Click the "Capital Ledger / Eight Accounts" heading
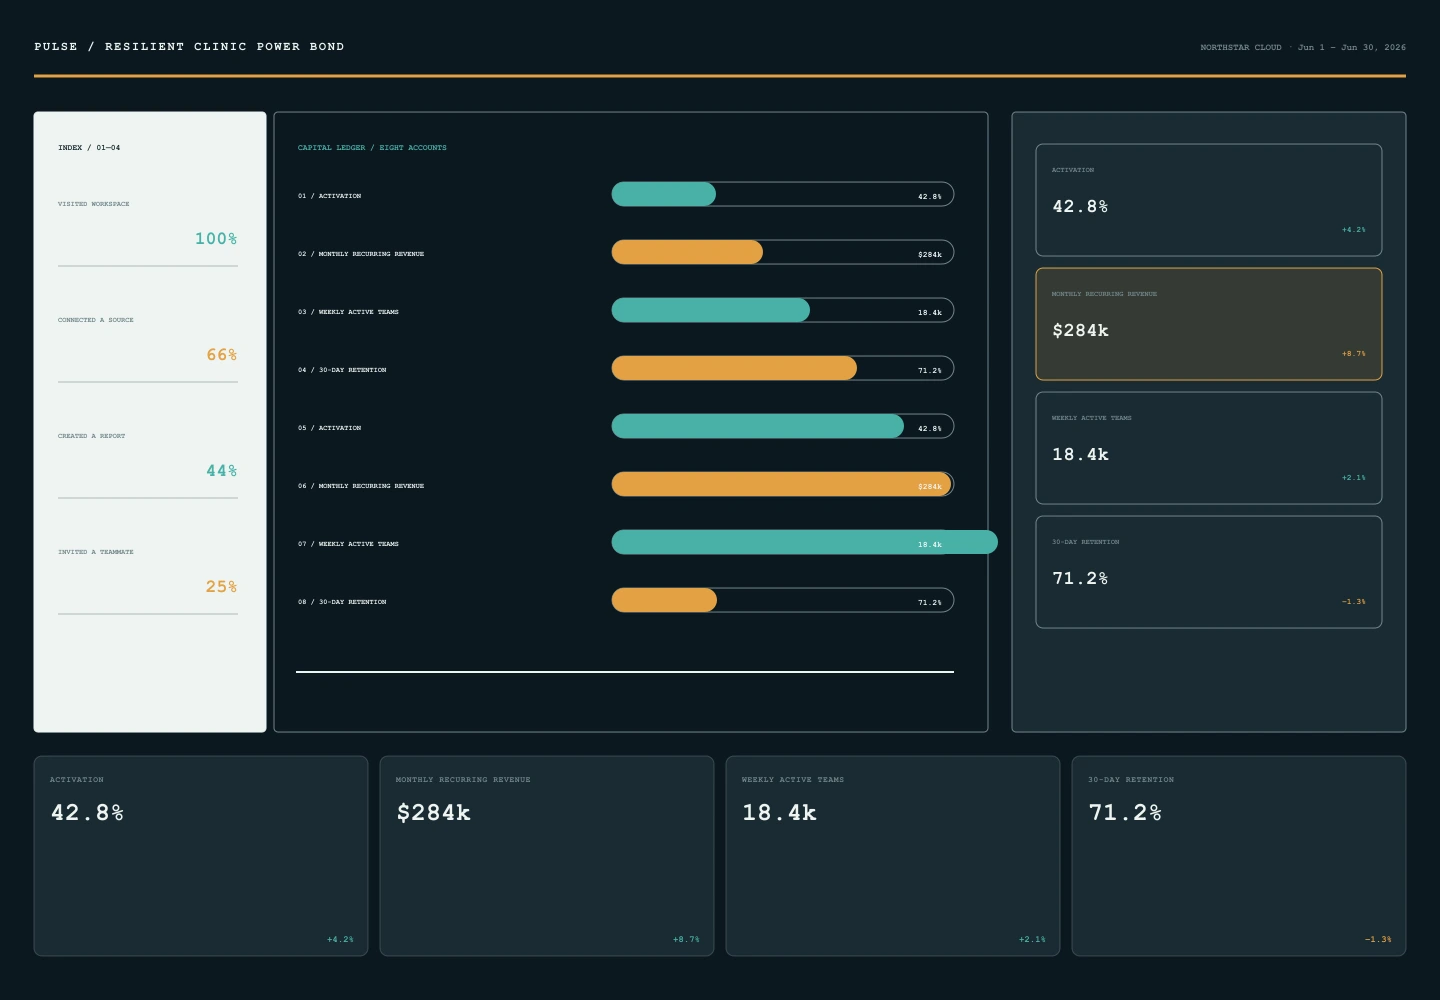1440x1000 pixels. 372,148
